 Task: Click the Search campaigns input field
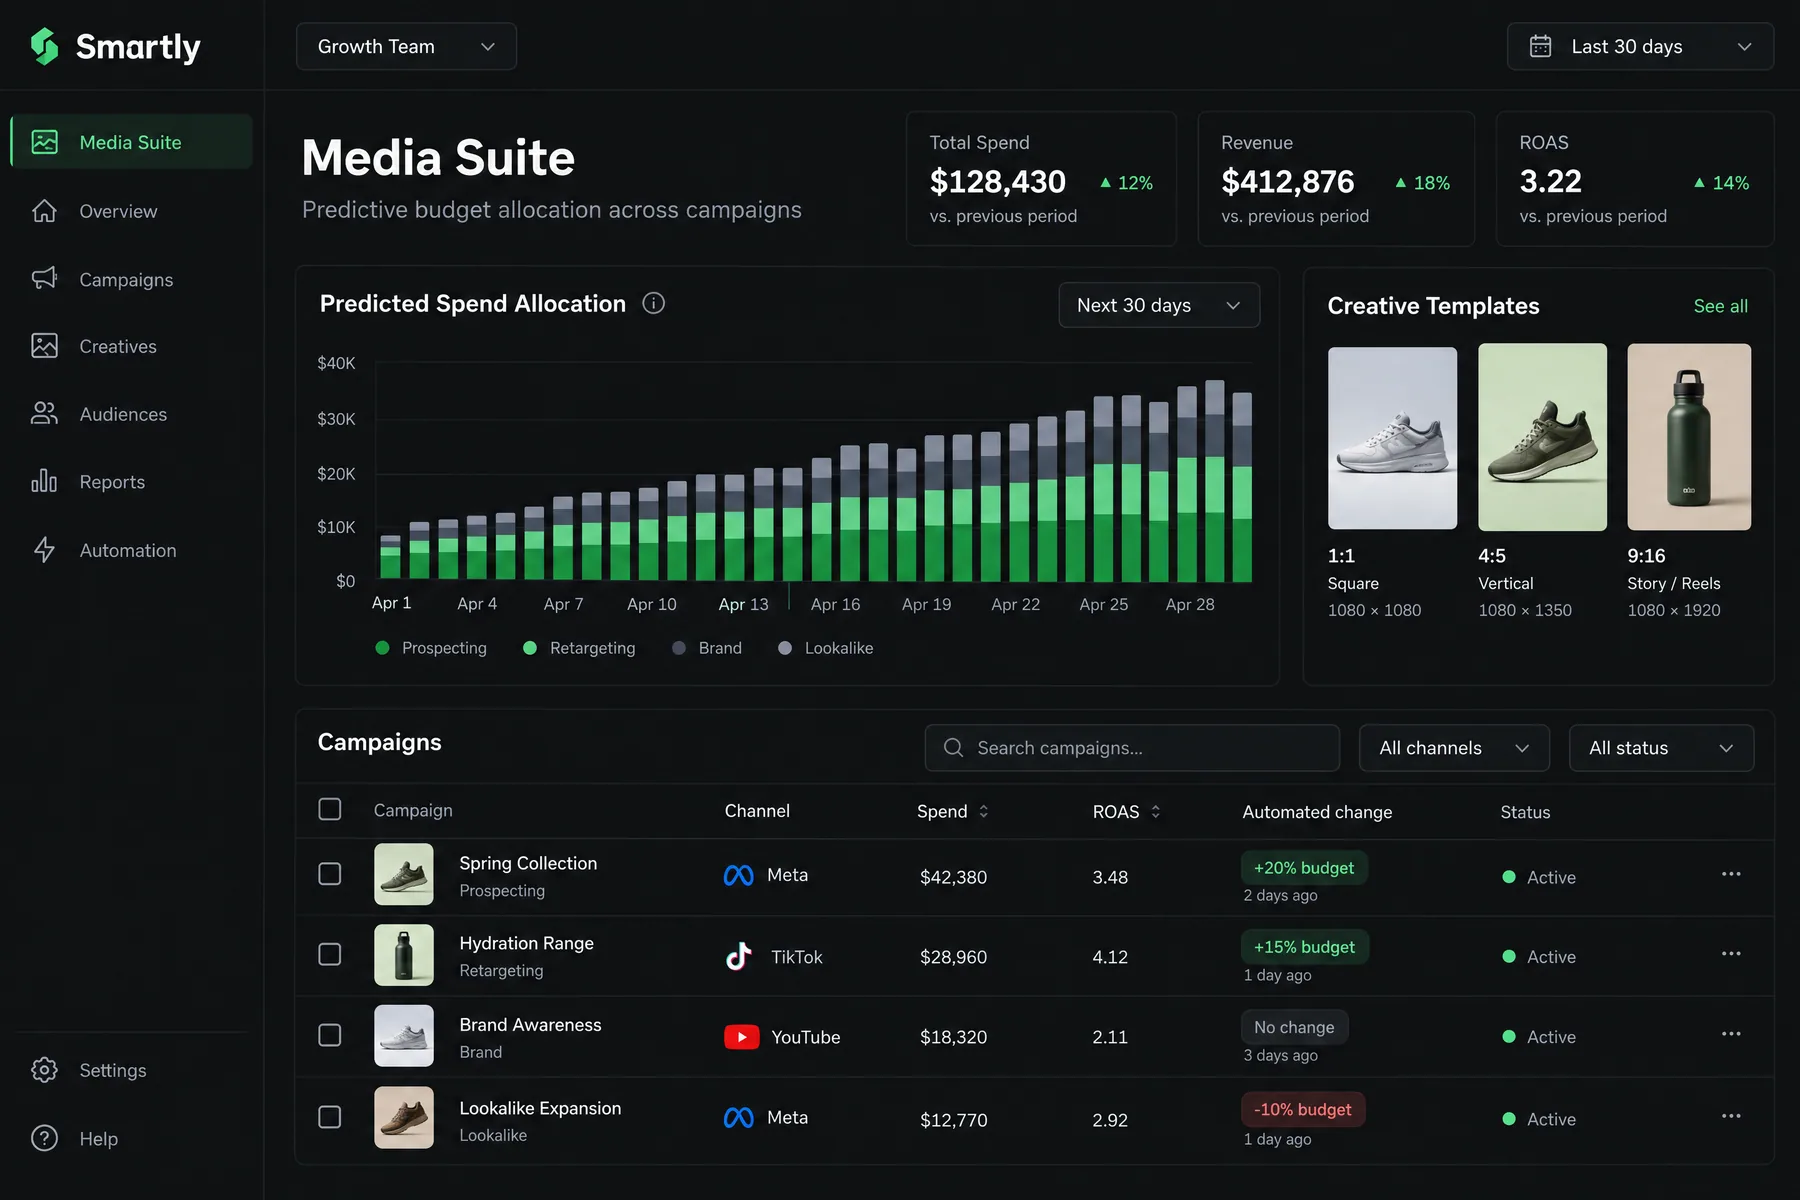[x=1132, y=748]
